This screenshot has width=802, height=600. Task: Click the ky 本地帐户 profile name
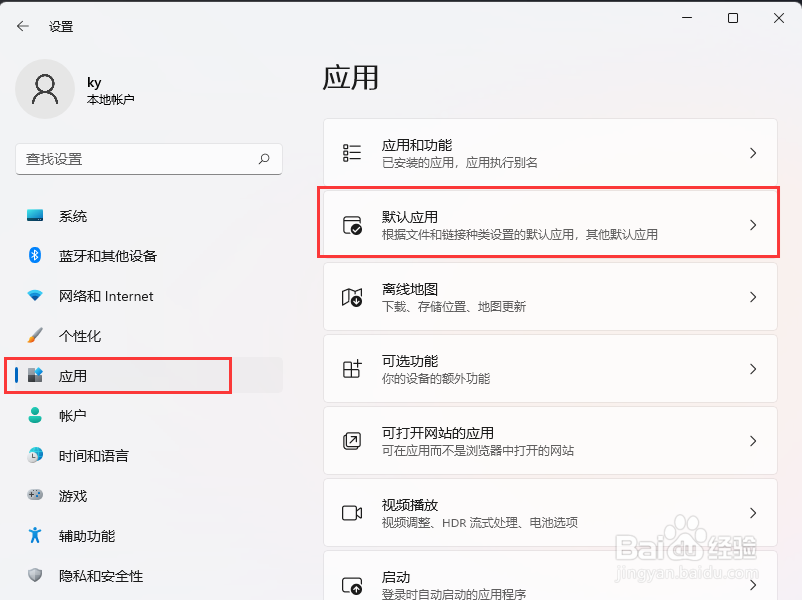pyautogui.click(x=110, y=91)
